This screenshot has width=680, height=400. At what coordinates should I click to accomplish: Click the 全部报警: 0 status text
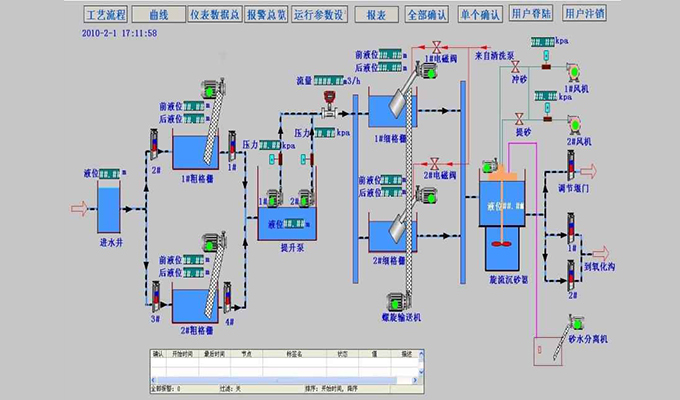[166, 389]
